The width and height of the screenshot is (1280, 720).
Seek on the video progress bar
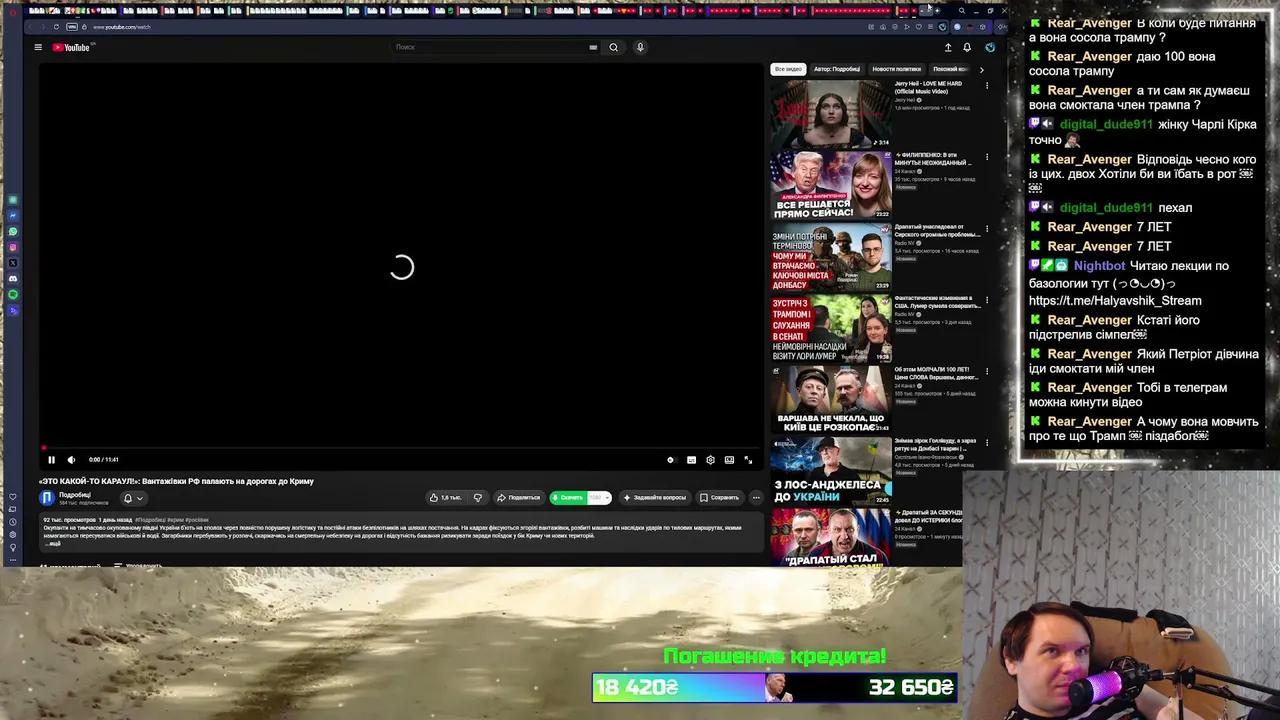401,449
